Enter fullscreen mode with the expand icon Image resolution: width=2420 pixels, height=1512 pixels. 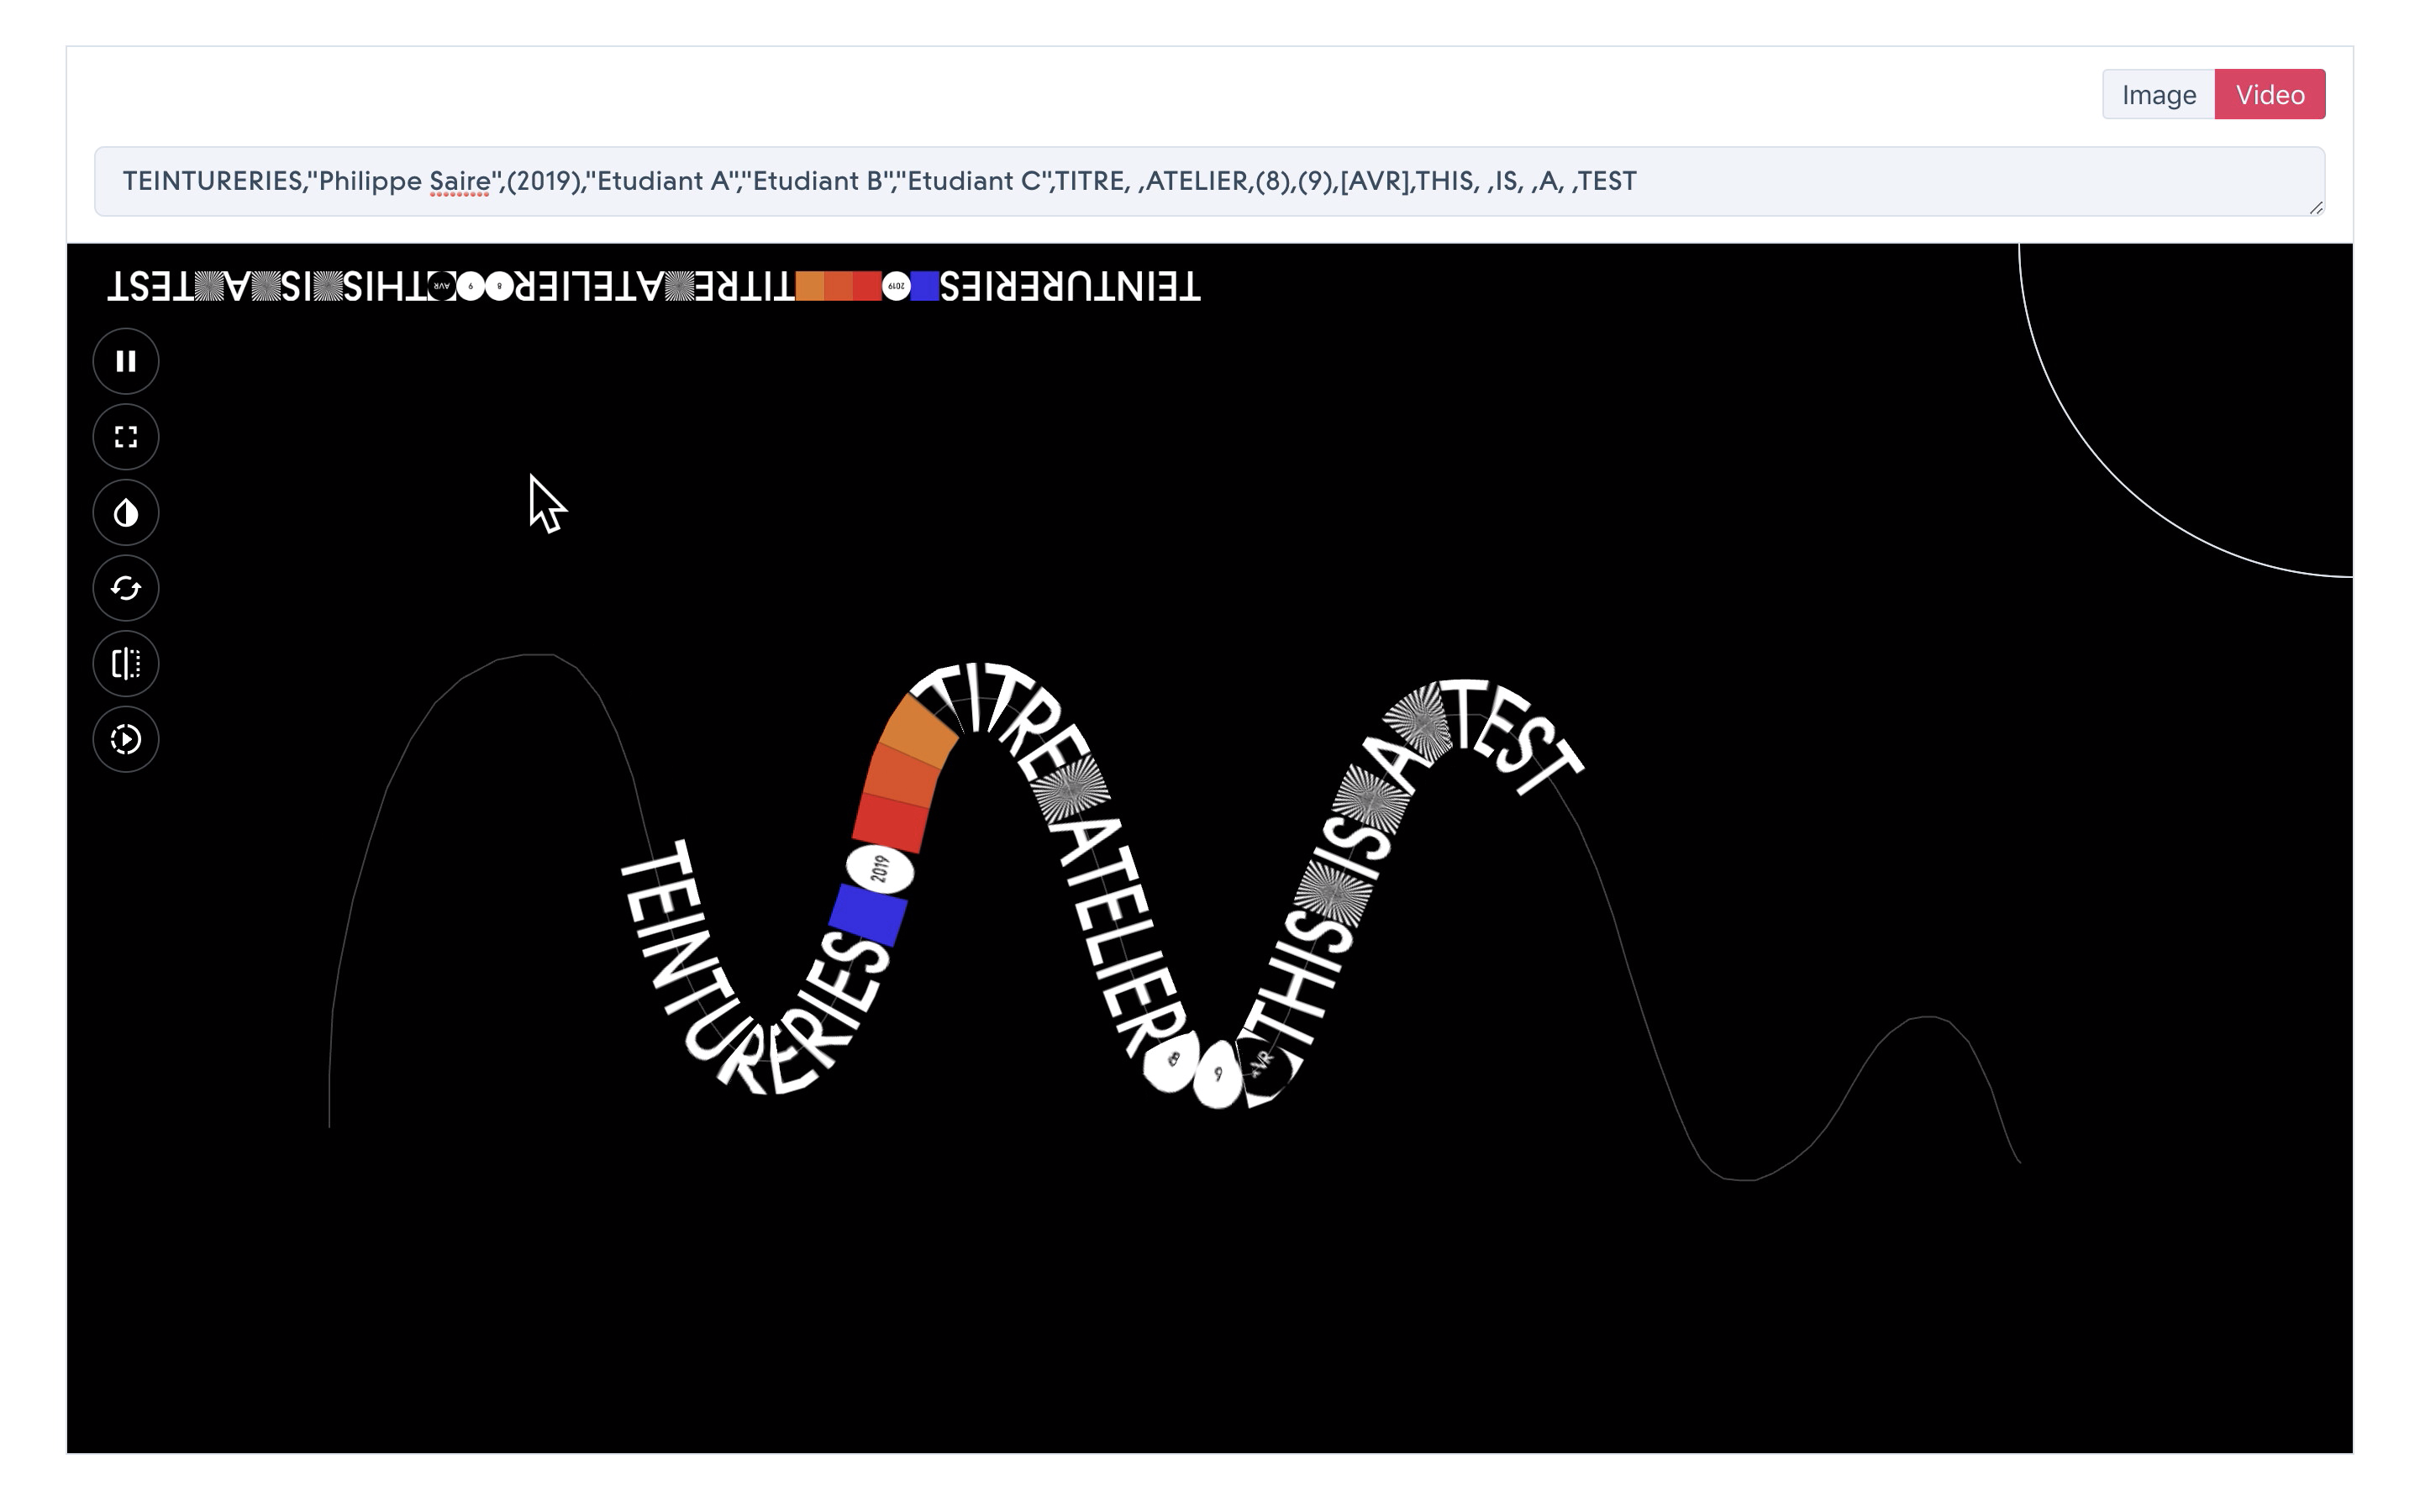pyautogui.click(x=126, y=437)
